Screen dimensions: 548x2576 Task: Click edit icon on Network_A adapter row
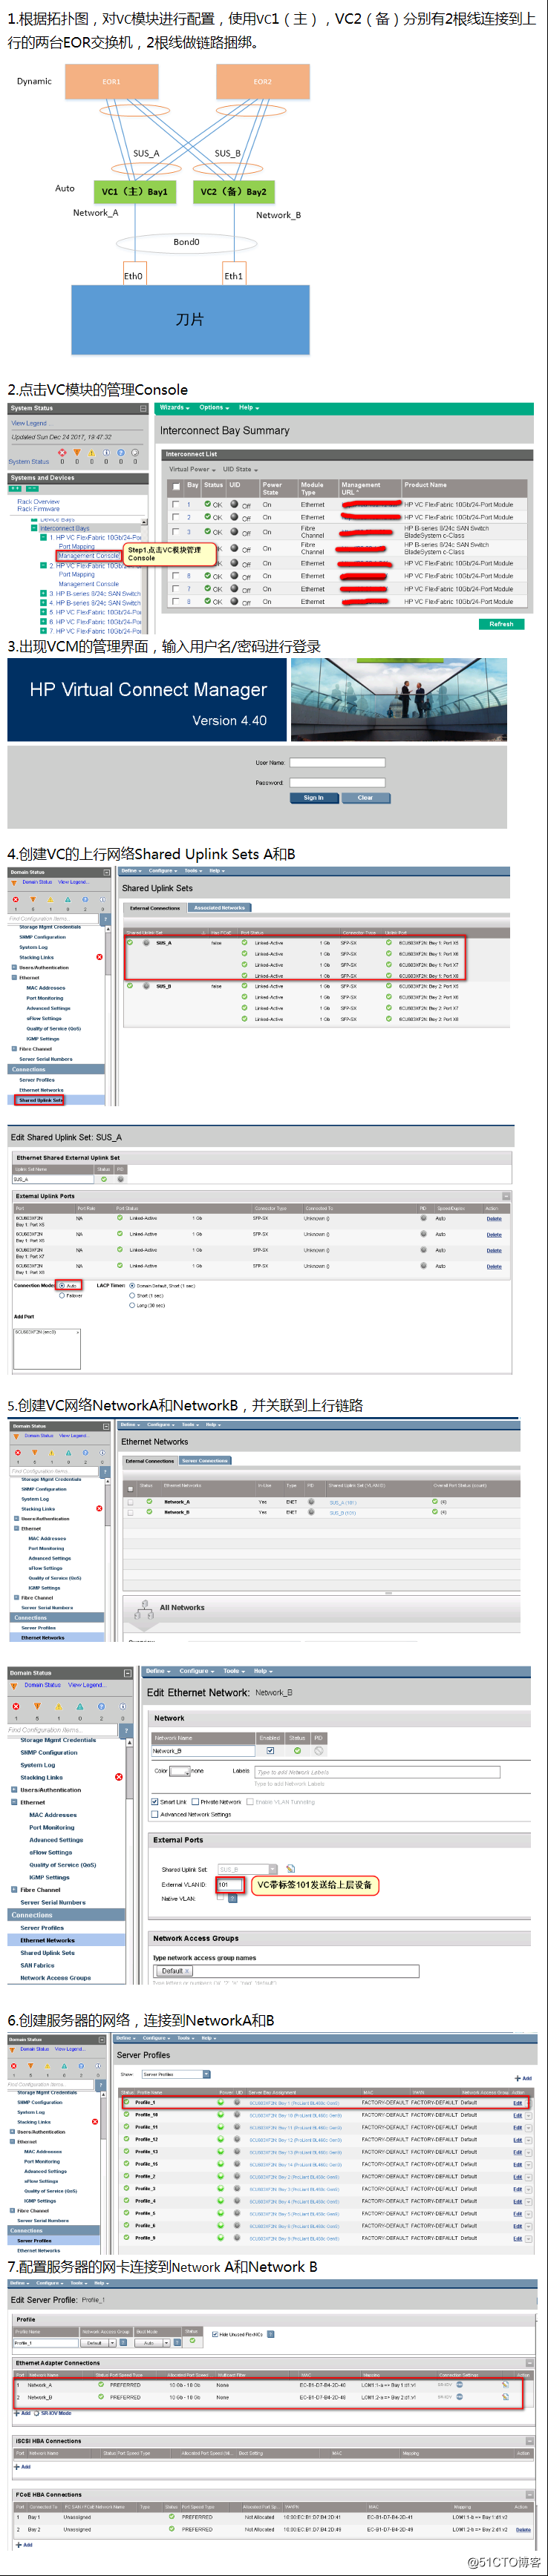click(x=505, y=2385)
